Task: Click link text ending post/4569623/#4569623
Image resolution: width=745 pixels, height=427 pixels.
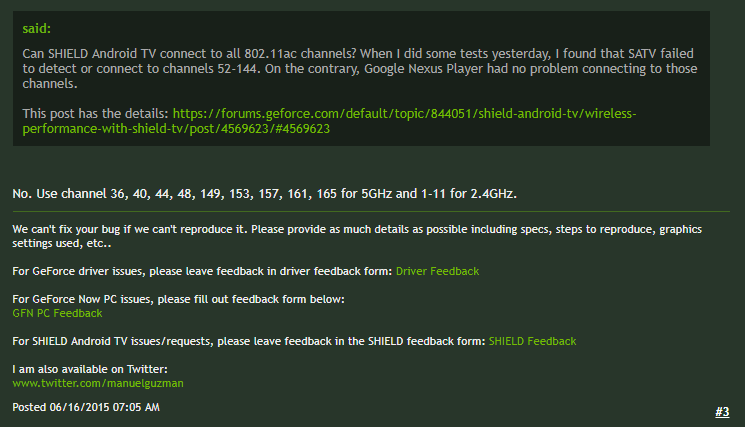Action: [x=176, y=129]
